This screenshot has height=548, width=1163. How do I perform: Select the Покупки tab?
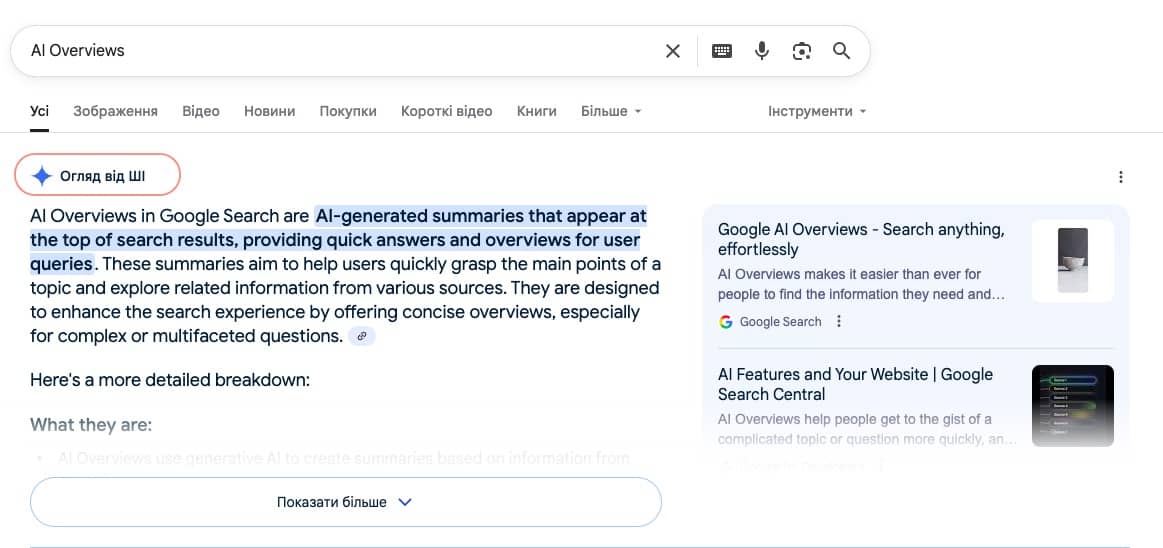click(x=348, y=111)
